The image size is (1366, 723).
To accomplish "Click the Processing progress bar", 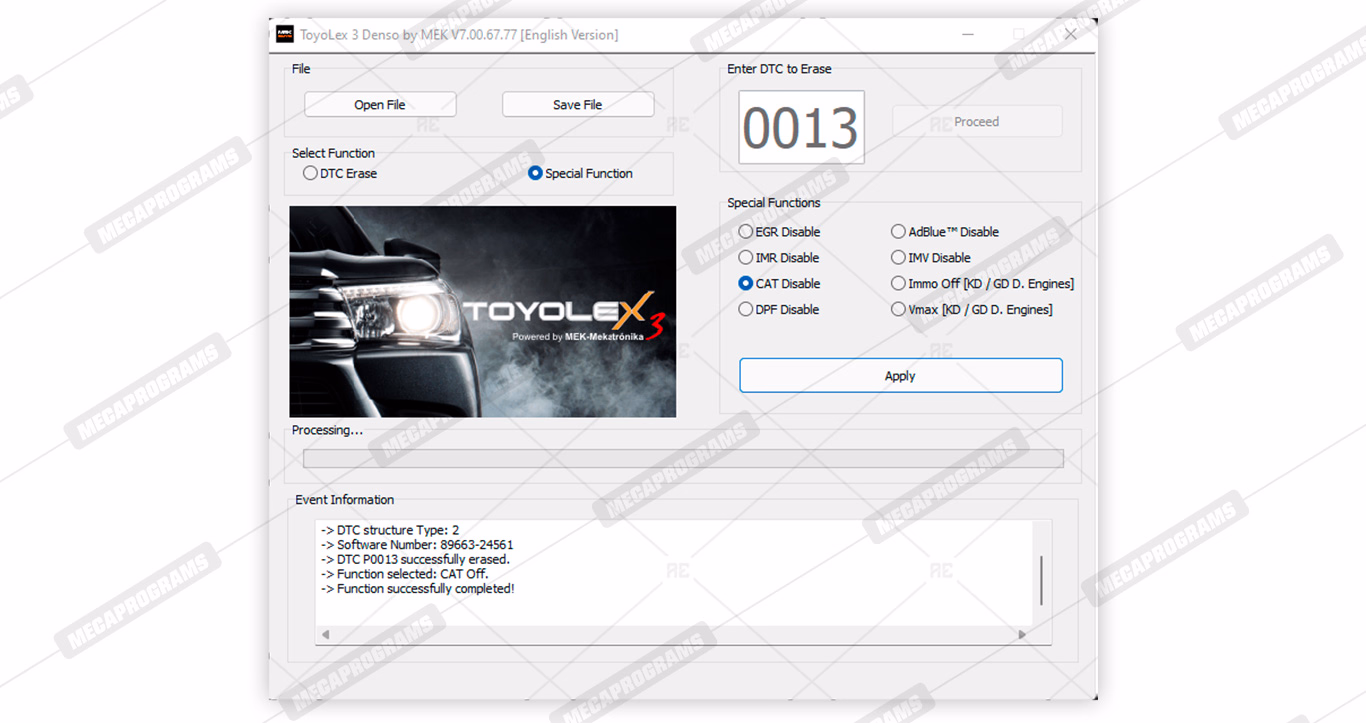I will [x=683, y=459].
